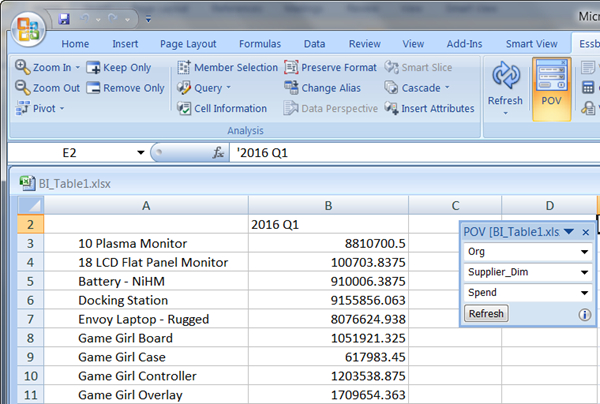Click the Save icon in Quick Access Toolbar
Screen dimensions: 600x404
(x=64, y=18)
